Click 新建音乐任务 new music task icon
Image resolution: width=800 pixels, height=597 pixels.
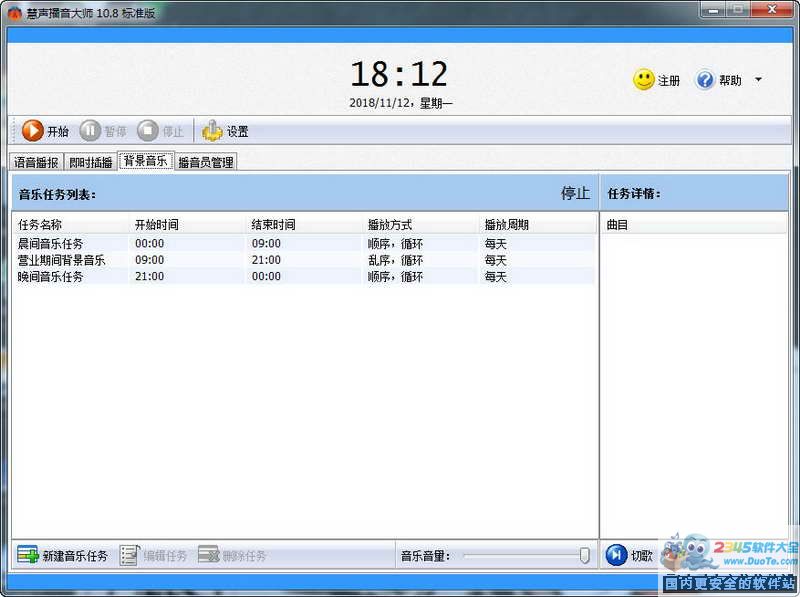pyautogui.click(x=28, y=555)
